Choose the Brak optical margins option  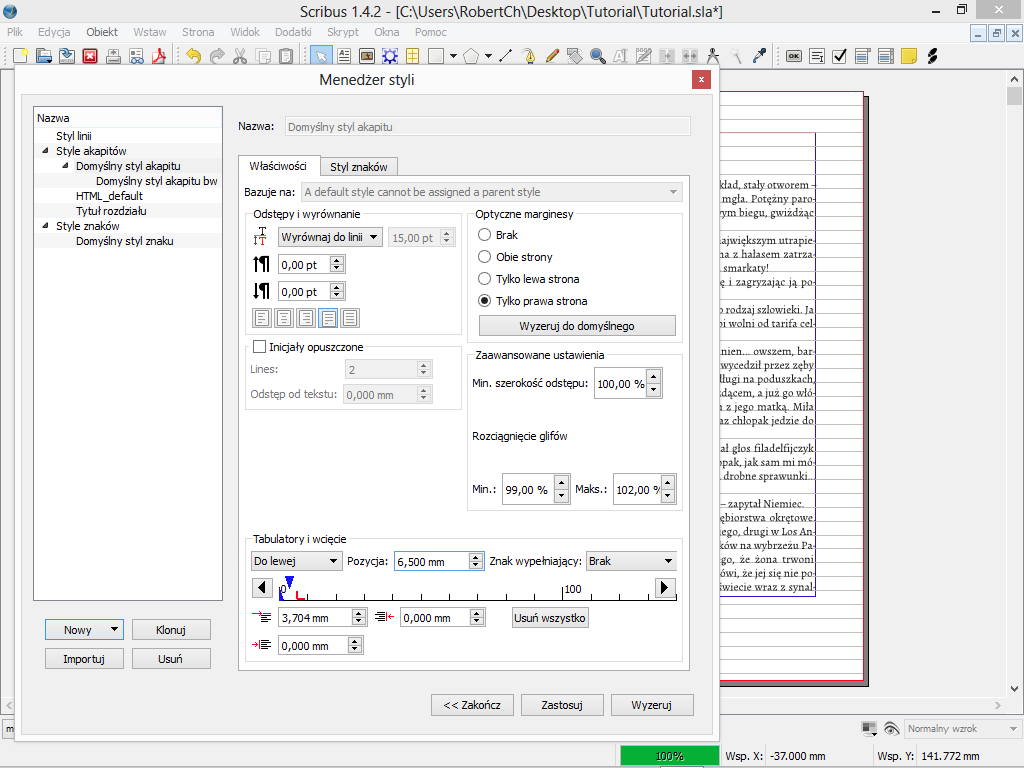point(485,235)
